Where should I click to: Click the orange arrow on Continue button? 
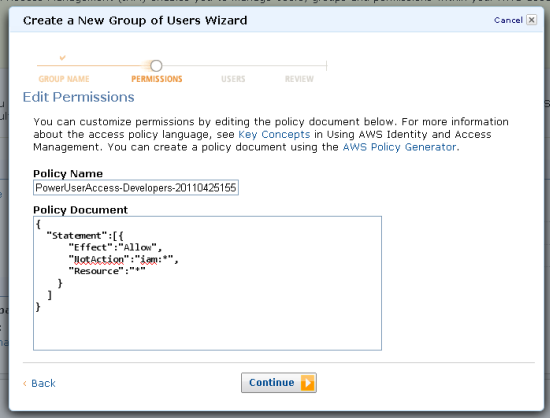click(307, 383)
